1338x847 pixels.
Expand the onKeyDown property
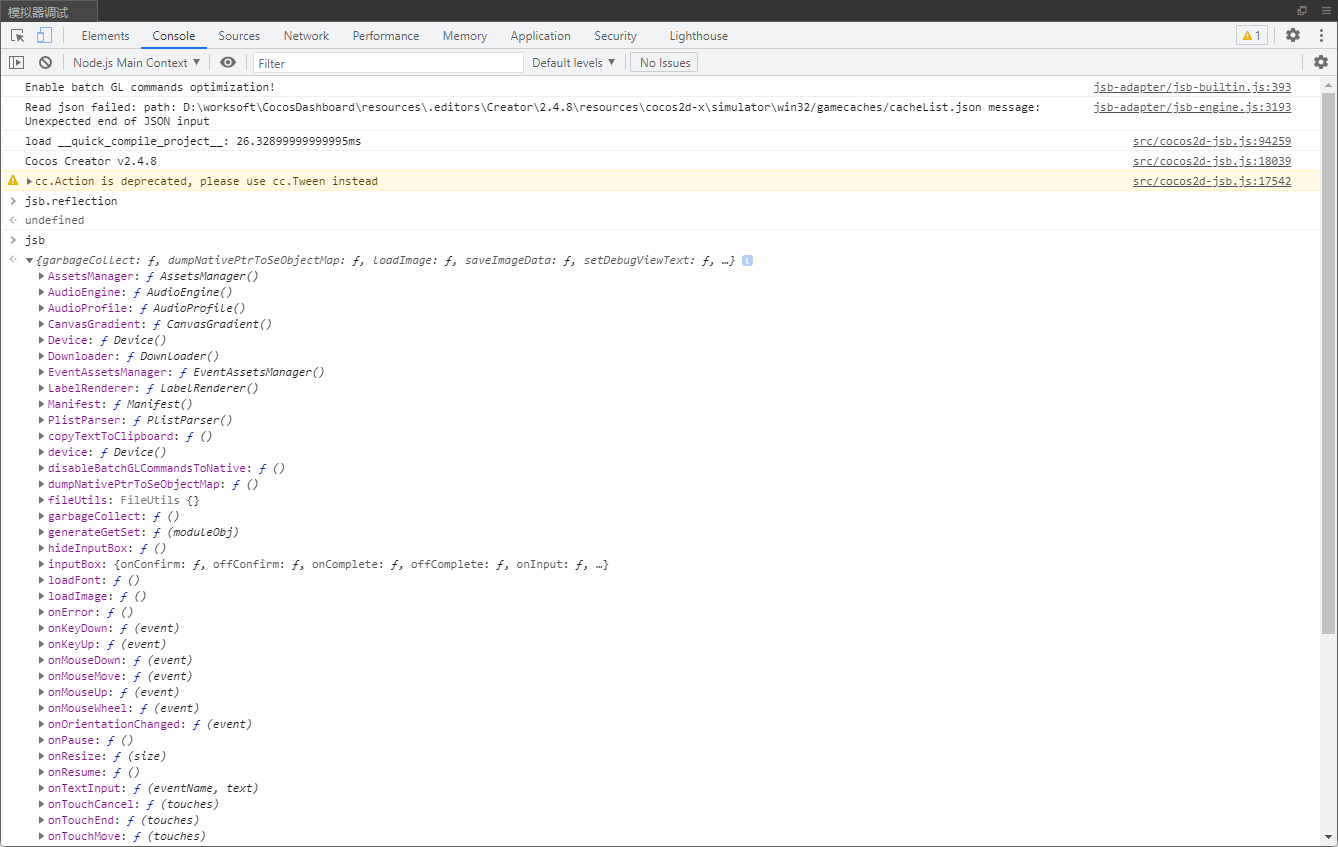pos(42,628)
